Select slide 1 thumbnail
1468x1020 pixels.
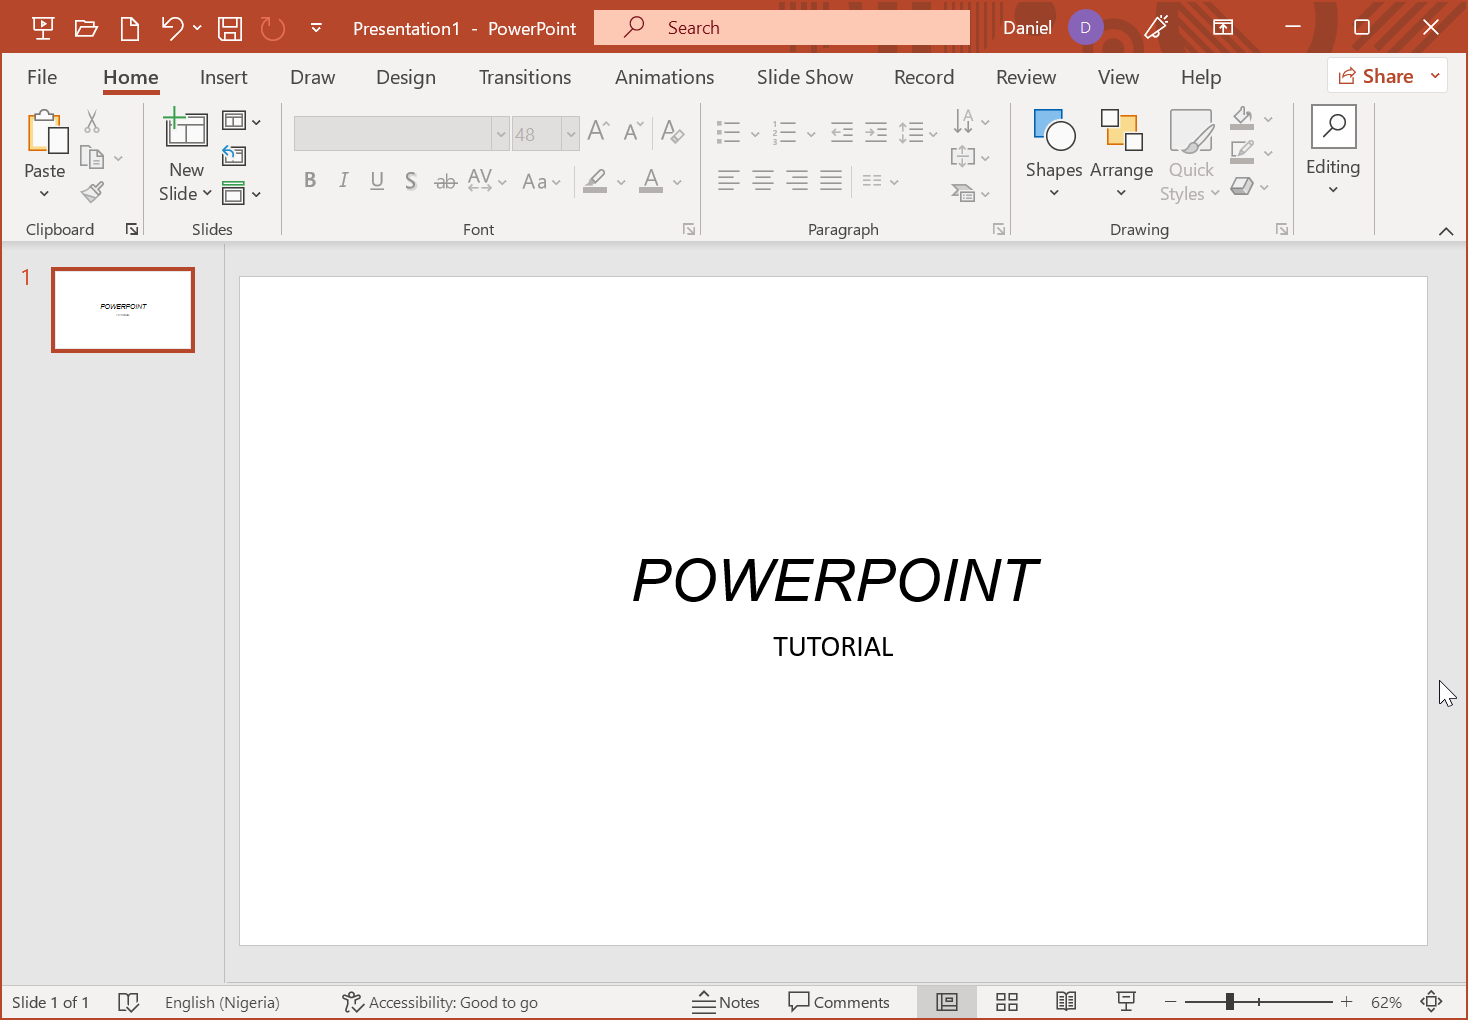[123, 310]
